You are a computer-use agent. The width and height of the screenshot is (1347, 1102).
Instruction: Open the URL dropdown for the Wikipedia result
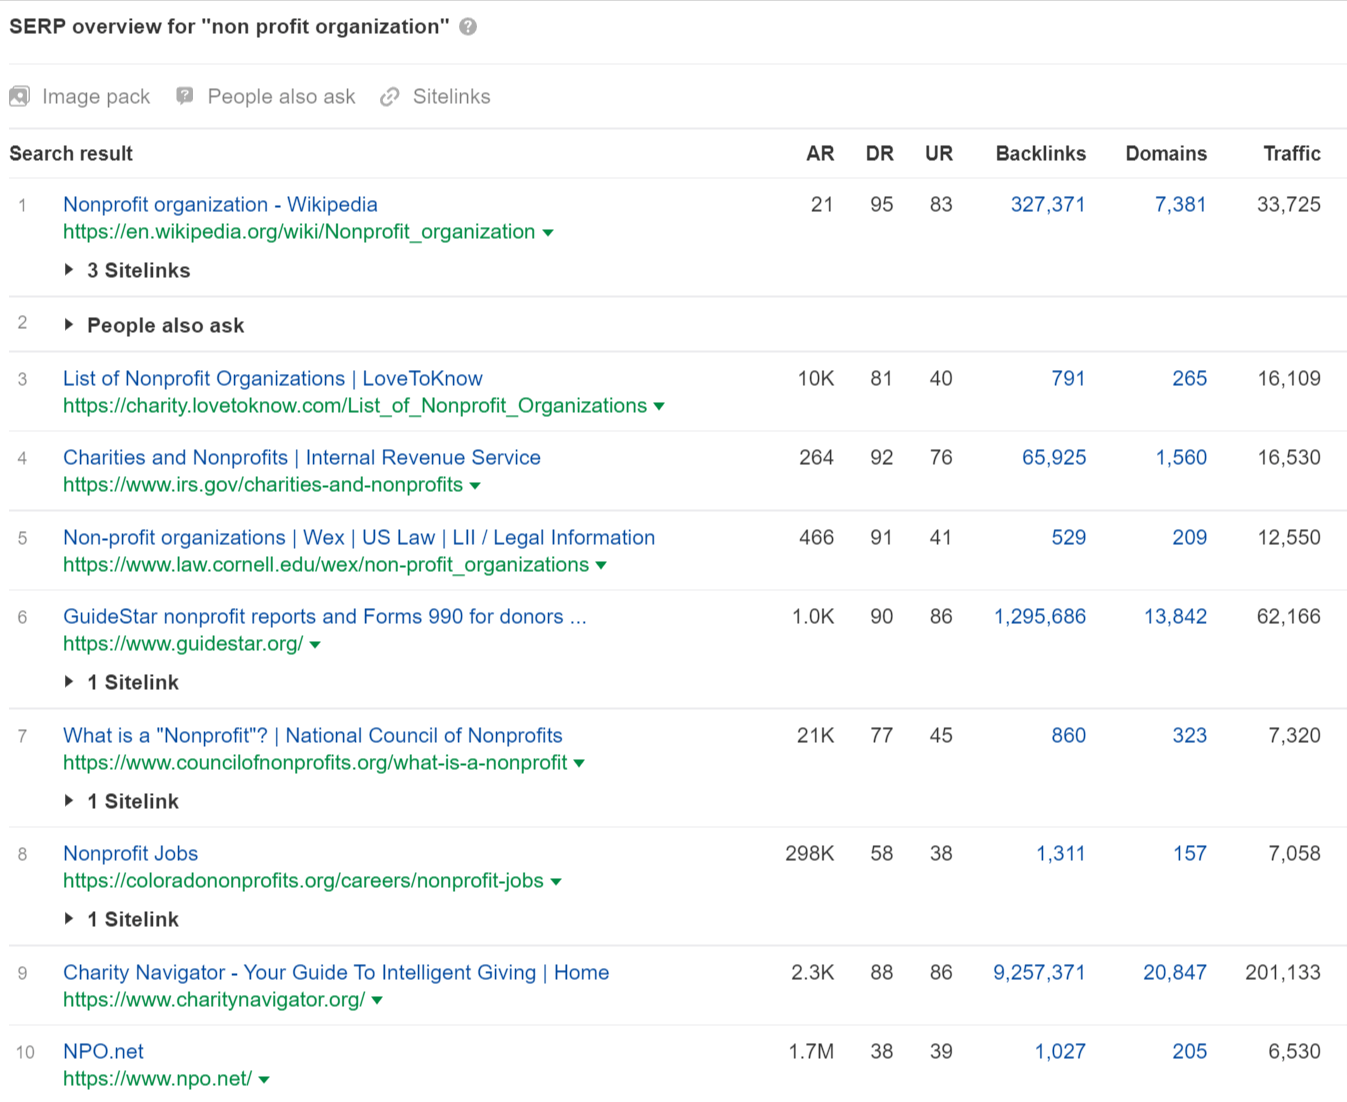coord(548,231)
